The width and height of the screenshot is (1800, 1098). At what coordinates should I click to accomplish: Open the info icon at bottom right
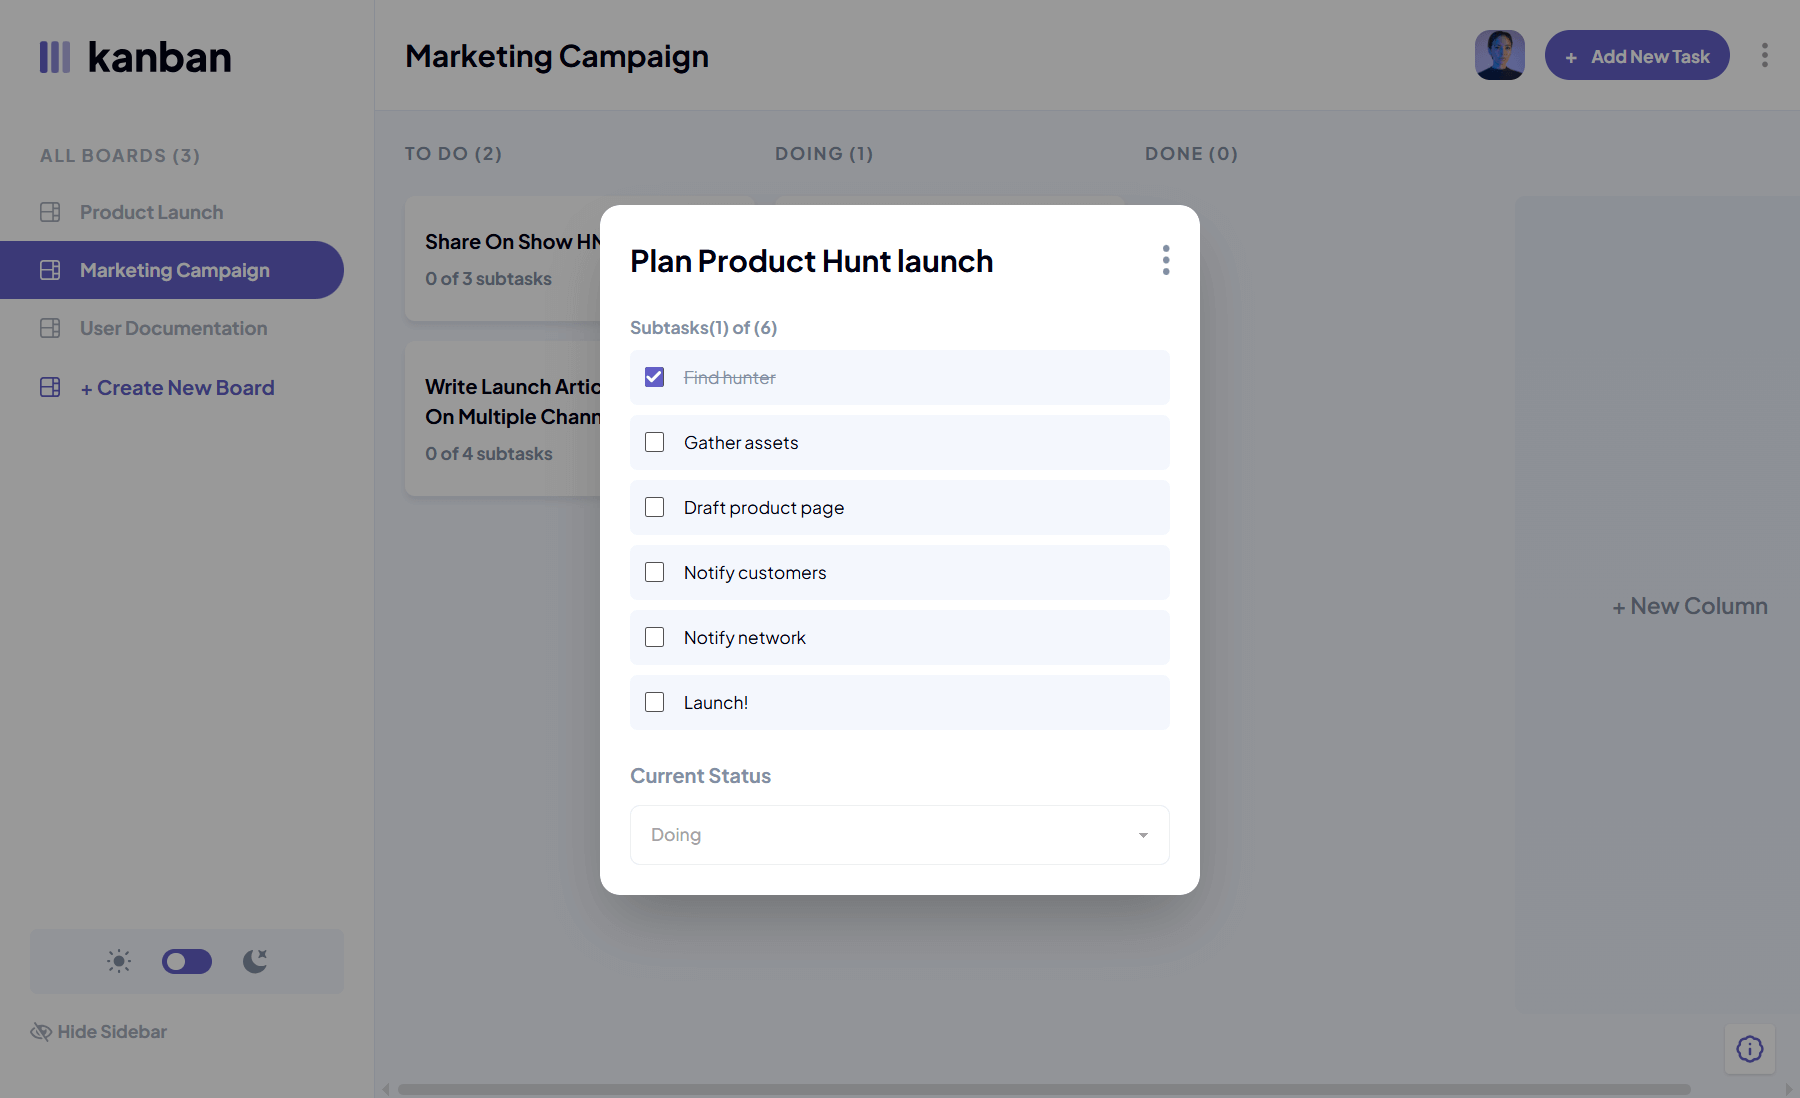[x=1749, y=1048]
